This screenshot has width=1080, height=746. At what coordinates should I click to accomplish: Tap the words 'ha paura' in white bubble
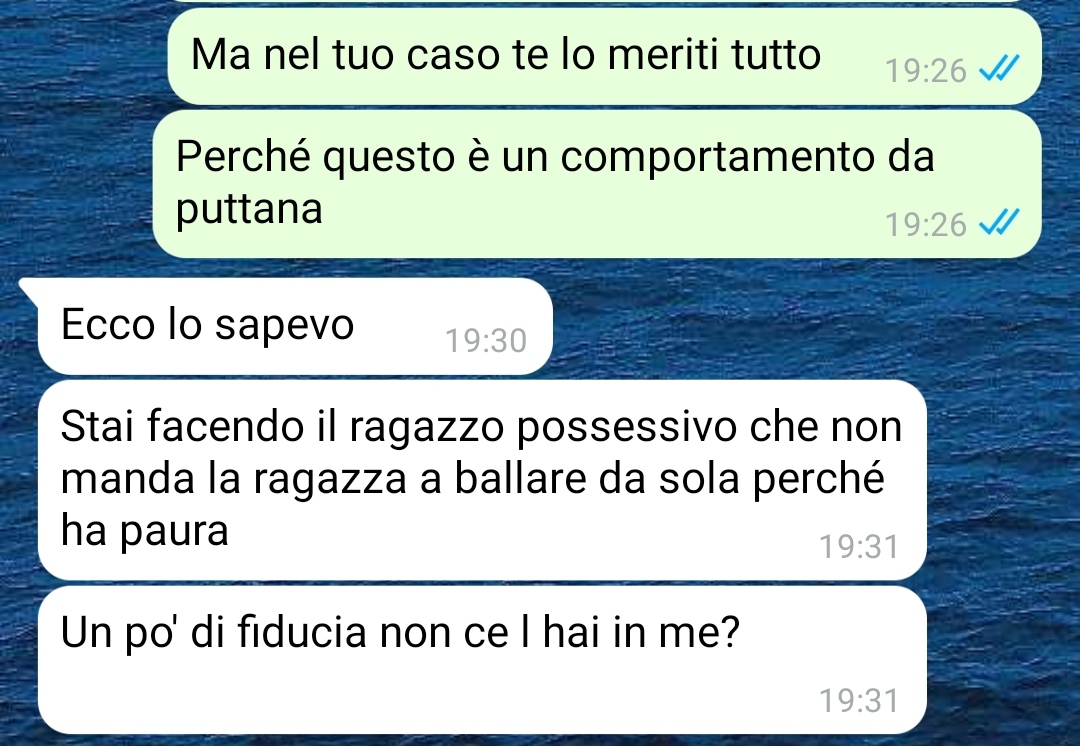coord(145,531)
